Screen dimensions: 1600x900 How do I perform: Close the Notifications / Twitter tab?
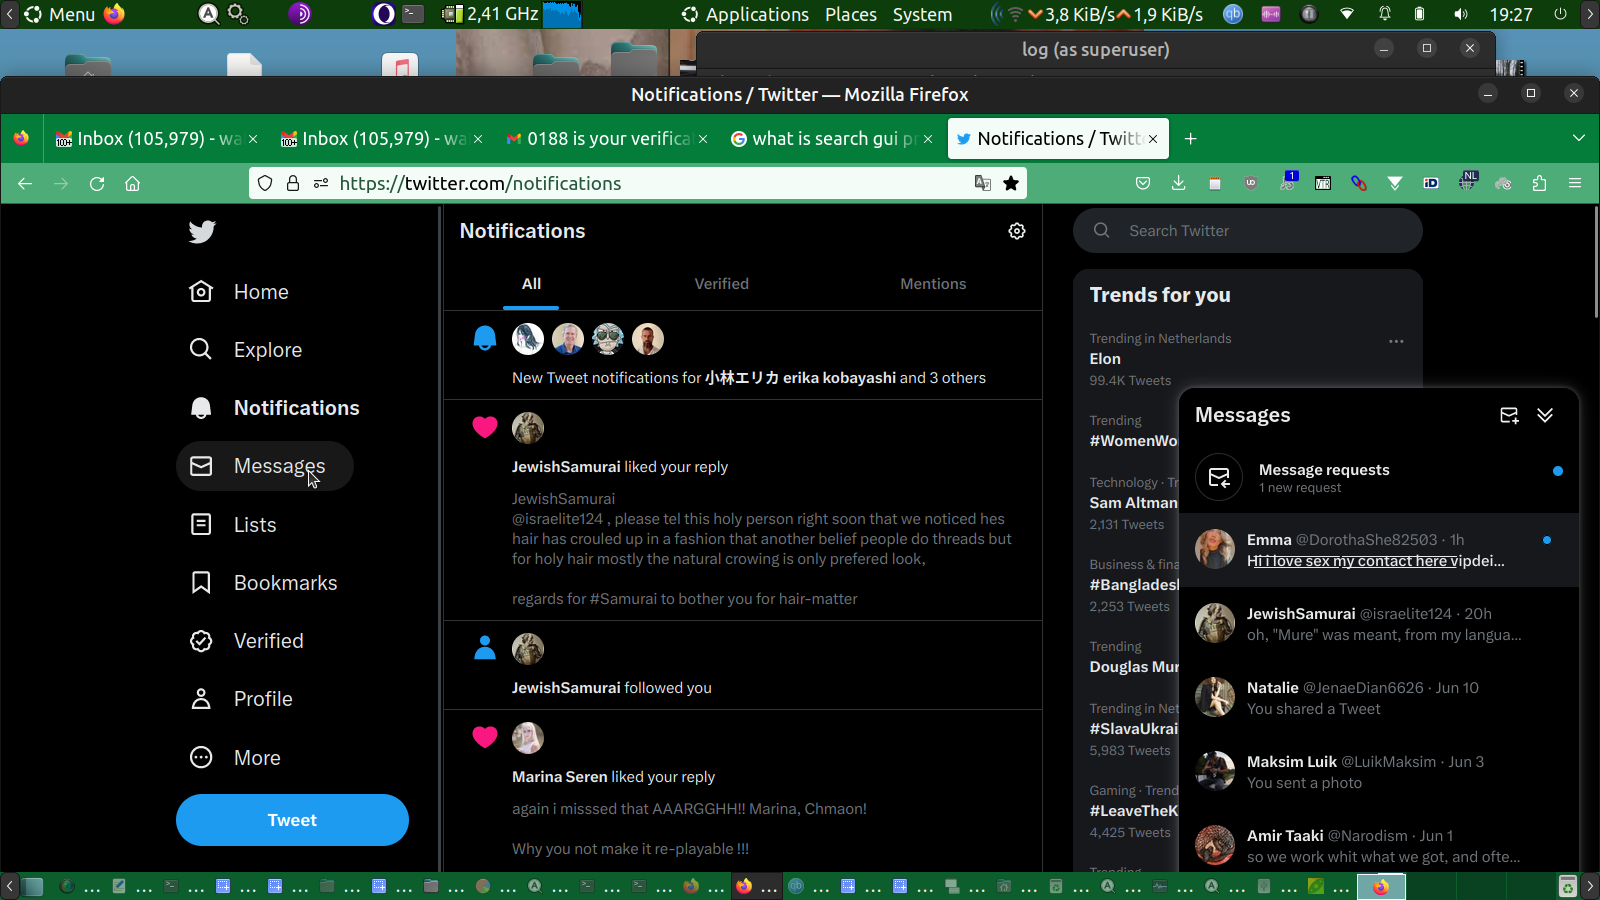1153,139
